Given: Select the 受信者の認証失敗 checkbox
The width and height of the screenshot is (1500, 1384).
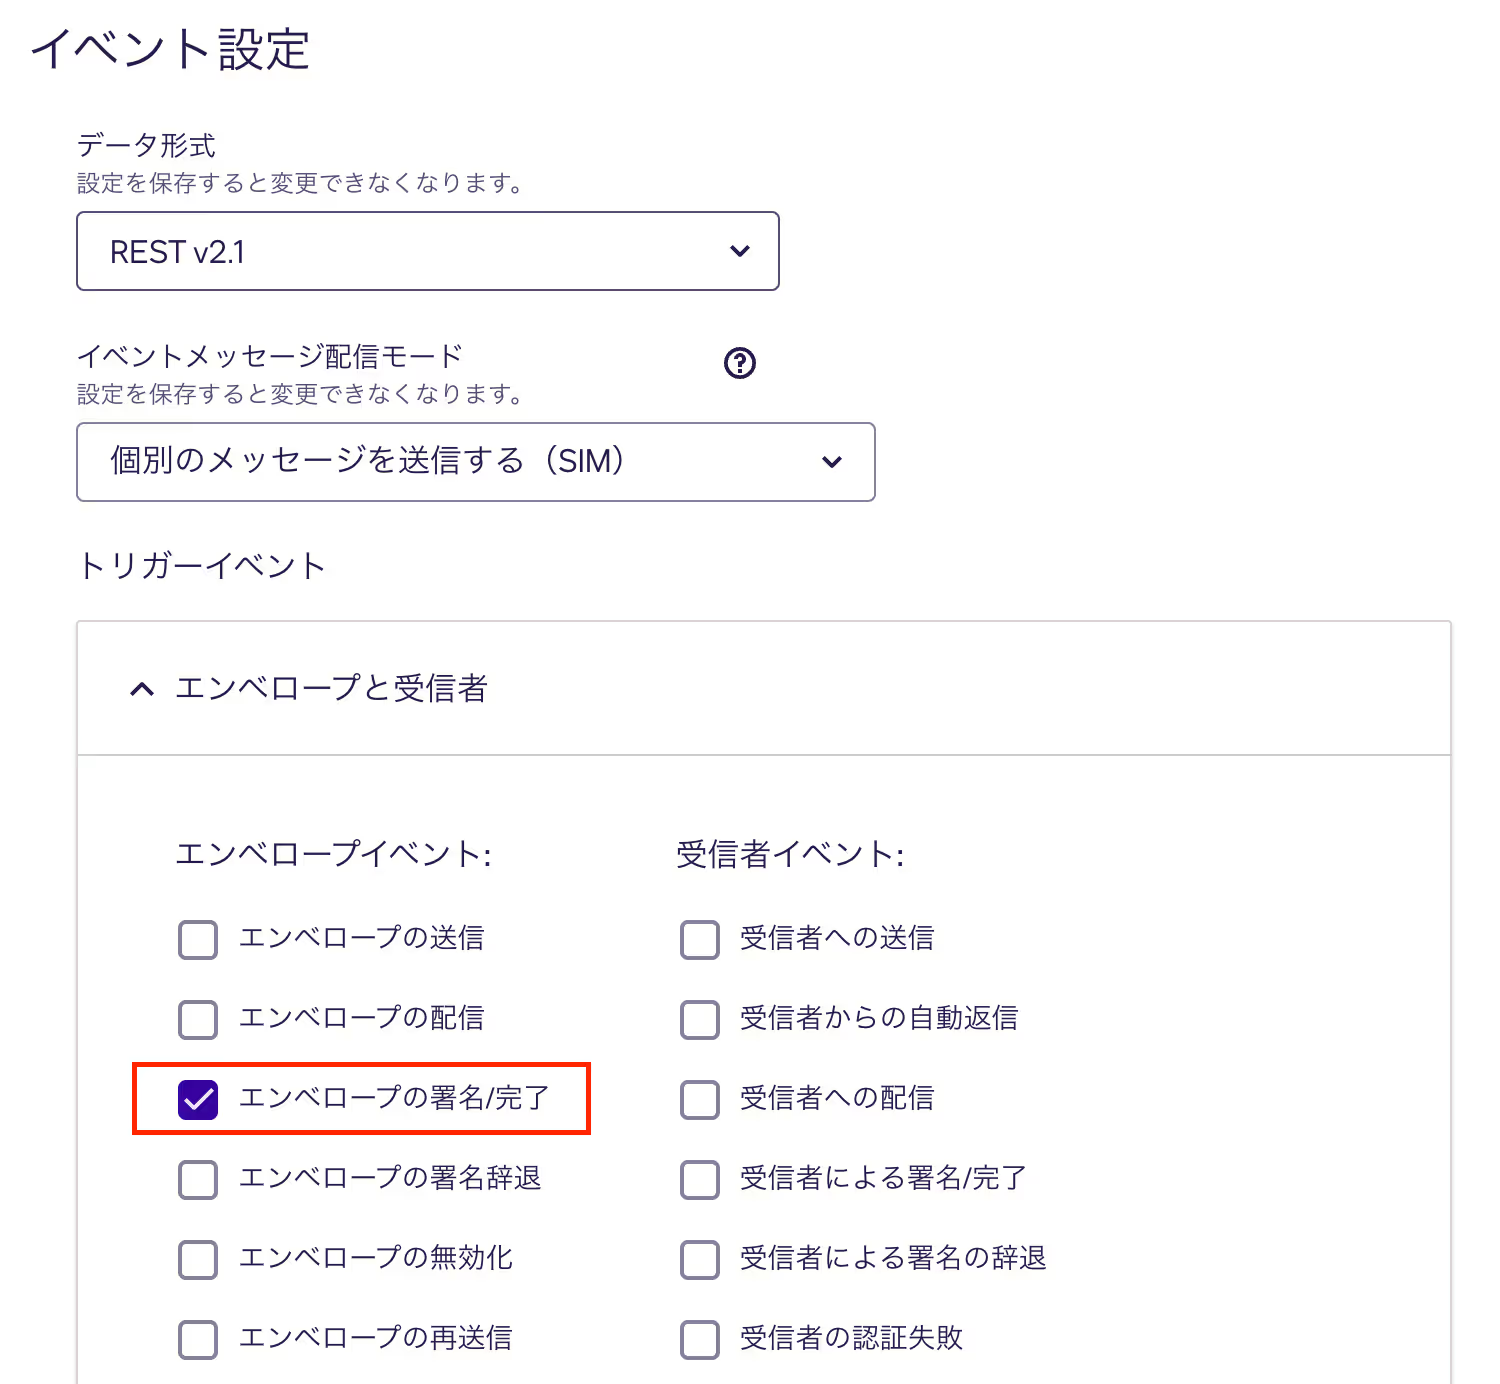Looking at the screenshot, I should pyautogui.click(x=700, y=1340).
